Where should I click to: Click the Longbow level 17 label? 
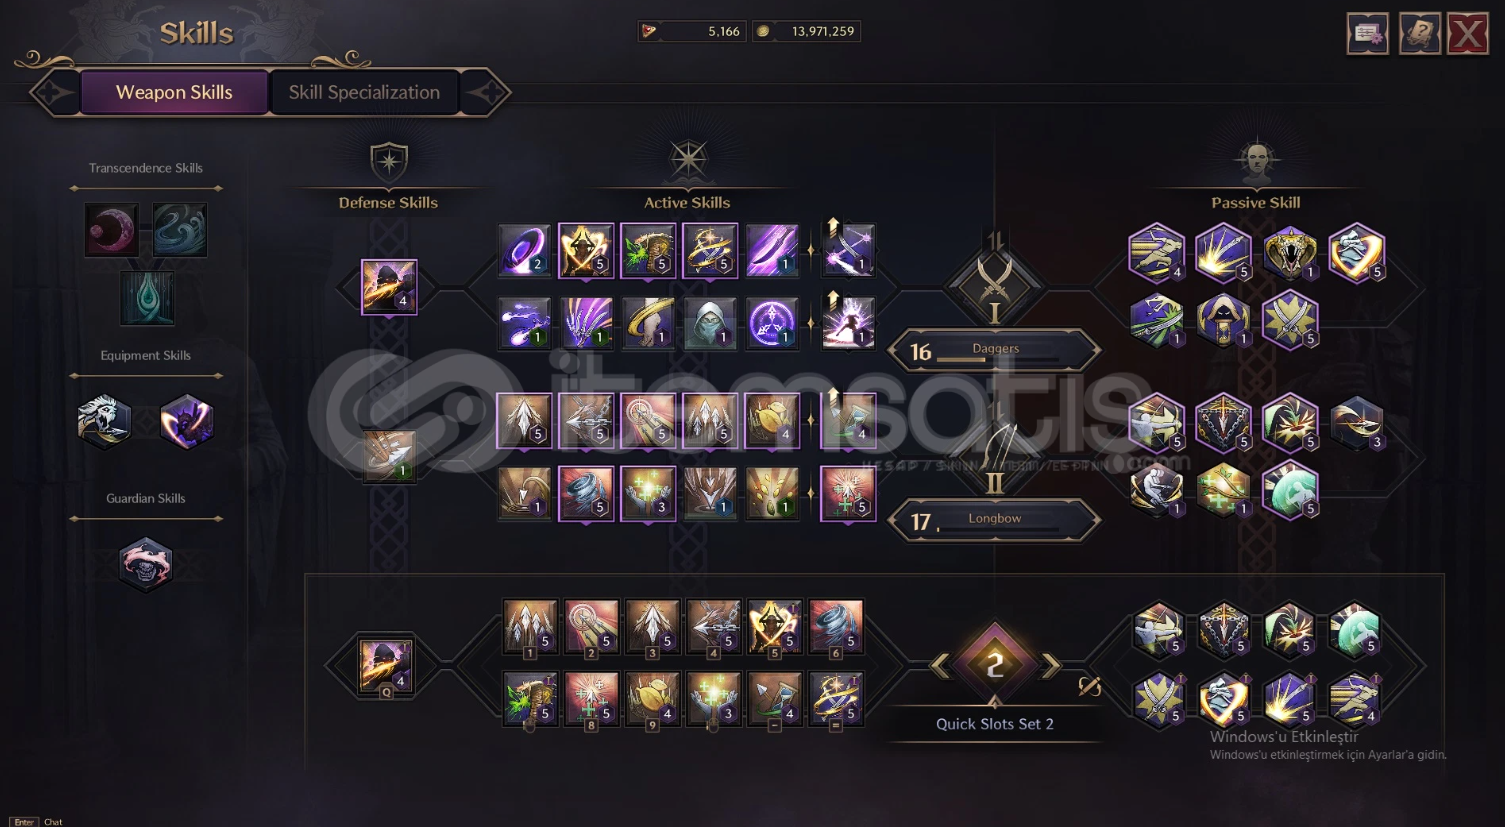995,521
